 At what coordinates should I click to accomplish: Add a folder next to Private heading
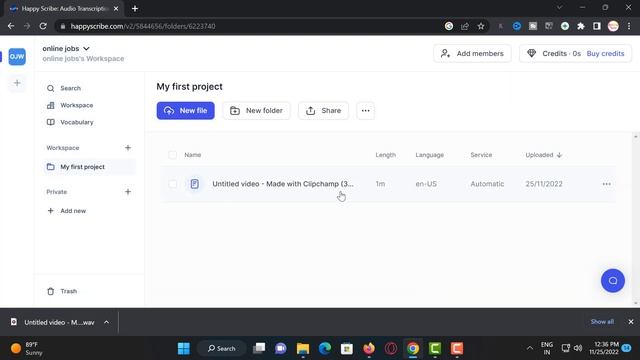tap(128, 192)
